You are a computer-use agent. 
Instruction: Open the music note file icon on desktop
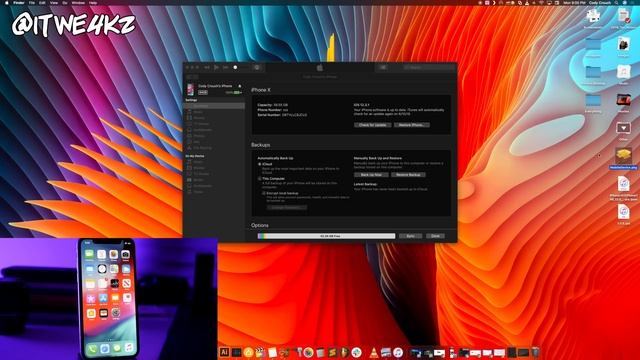[x=623, y=73]
